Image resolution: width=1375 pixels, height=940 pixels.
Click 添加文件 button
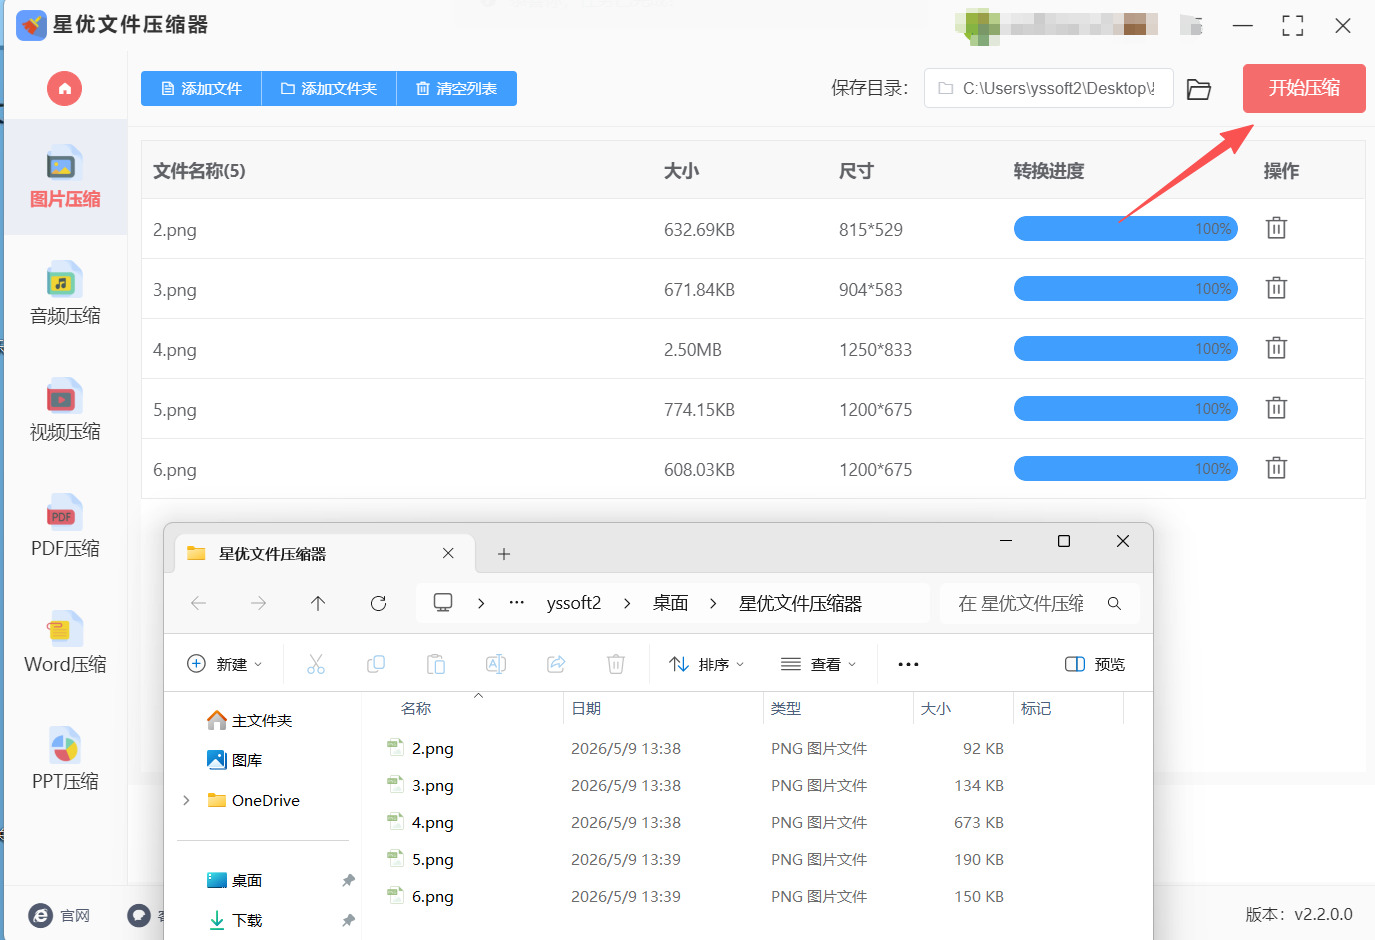click(201, 89)
